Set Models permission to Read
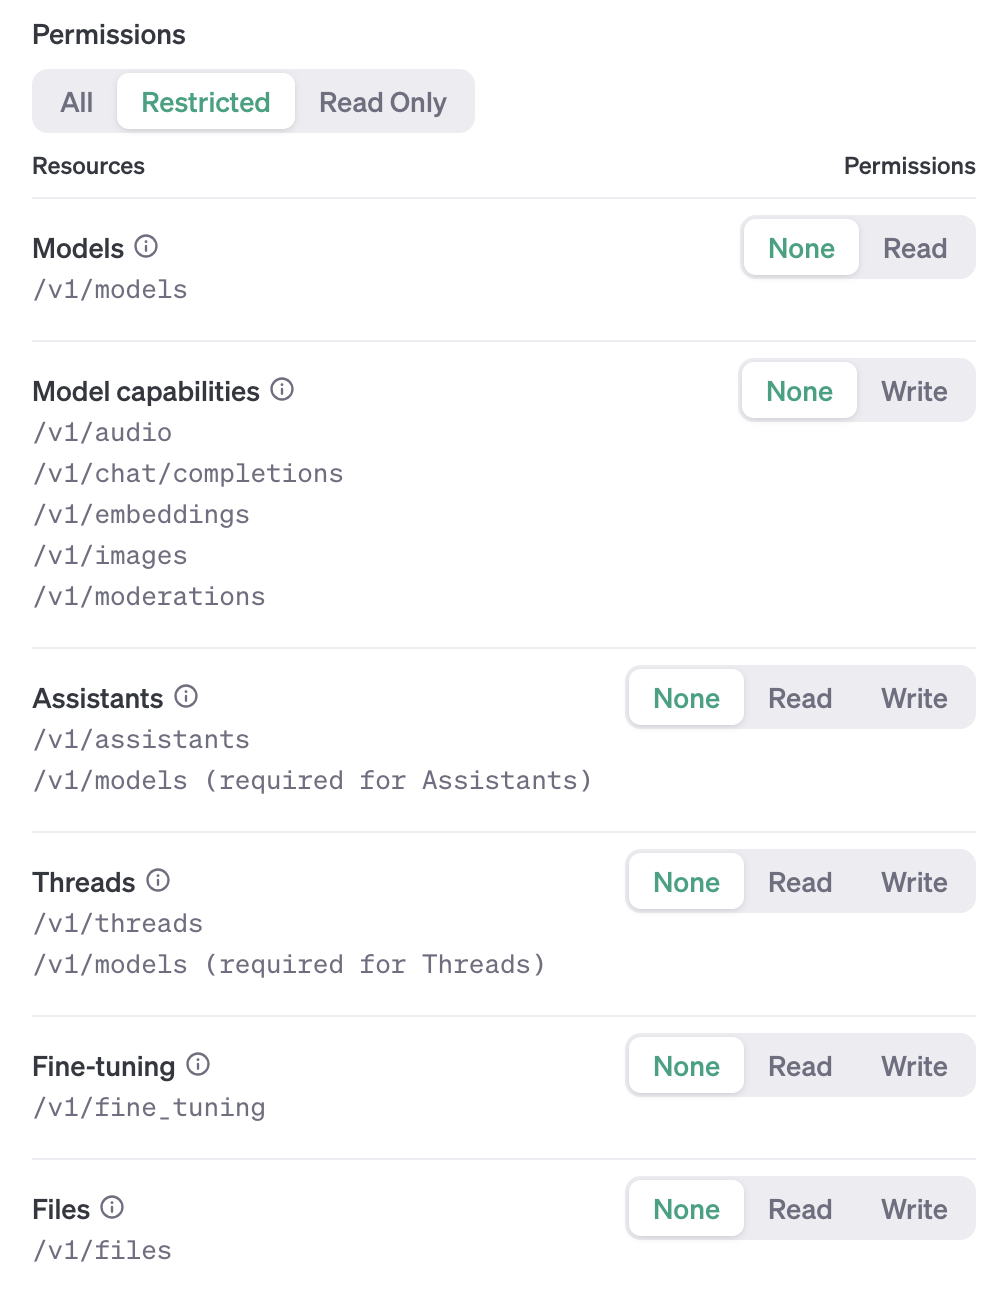The height and width of the screenshot is (1296, 1006). 914,248
